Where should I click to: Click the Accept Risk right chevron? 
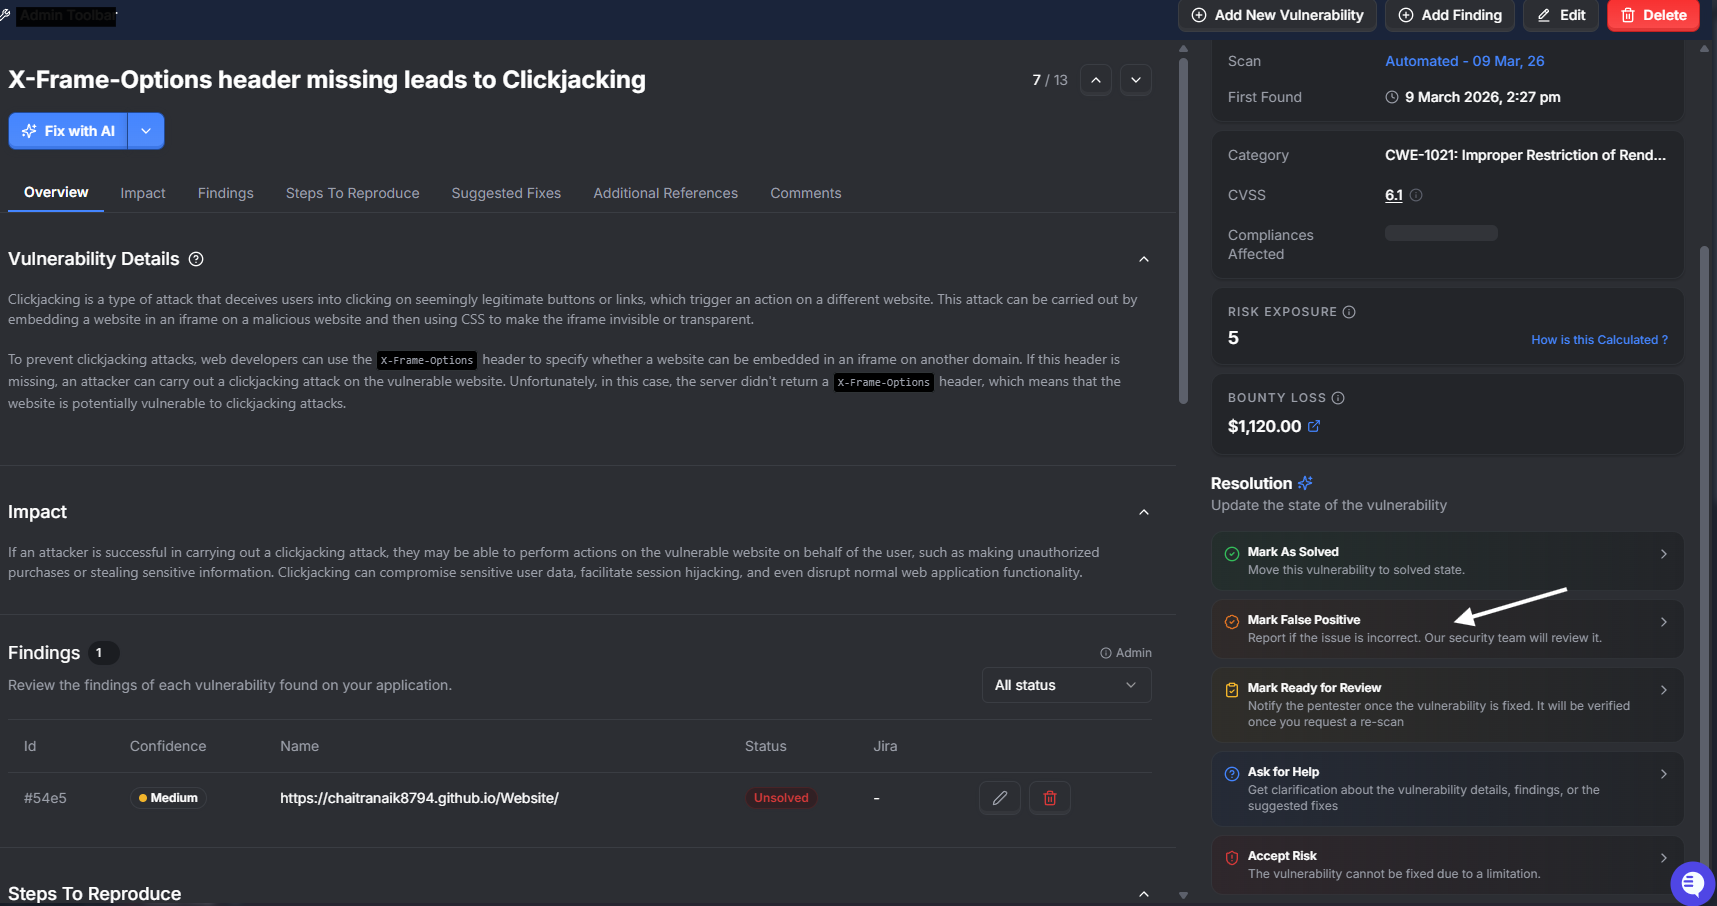click(1664, 858)
